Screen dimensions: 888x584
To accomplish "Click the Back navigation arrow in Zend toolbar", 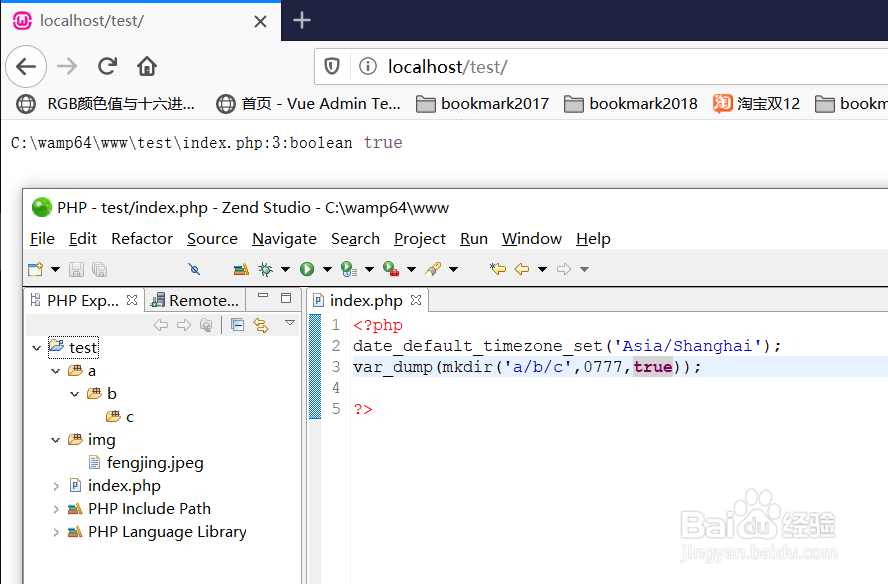I will click(x=522, y=269).
